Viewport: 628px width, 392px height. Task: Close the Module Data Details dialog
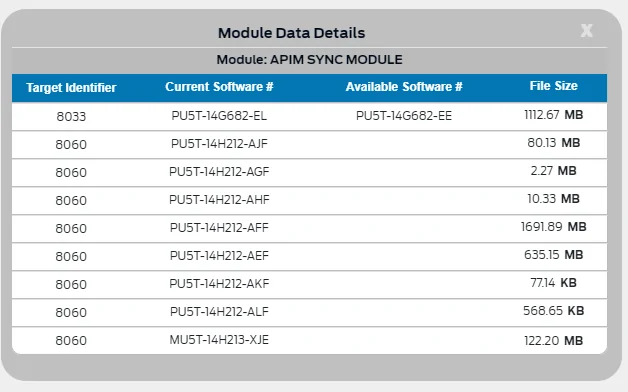tap(586, 30)
